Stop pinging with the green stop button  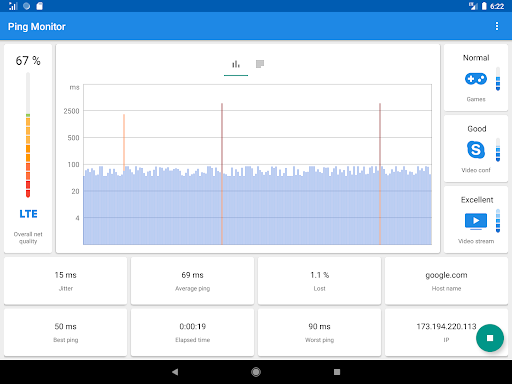(490, 338)
